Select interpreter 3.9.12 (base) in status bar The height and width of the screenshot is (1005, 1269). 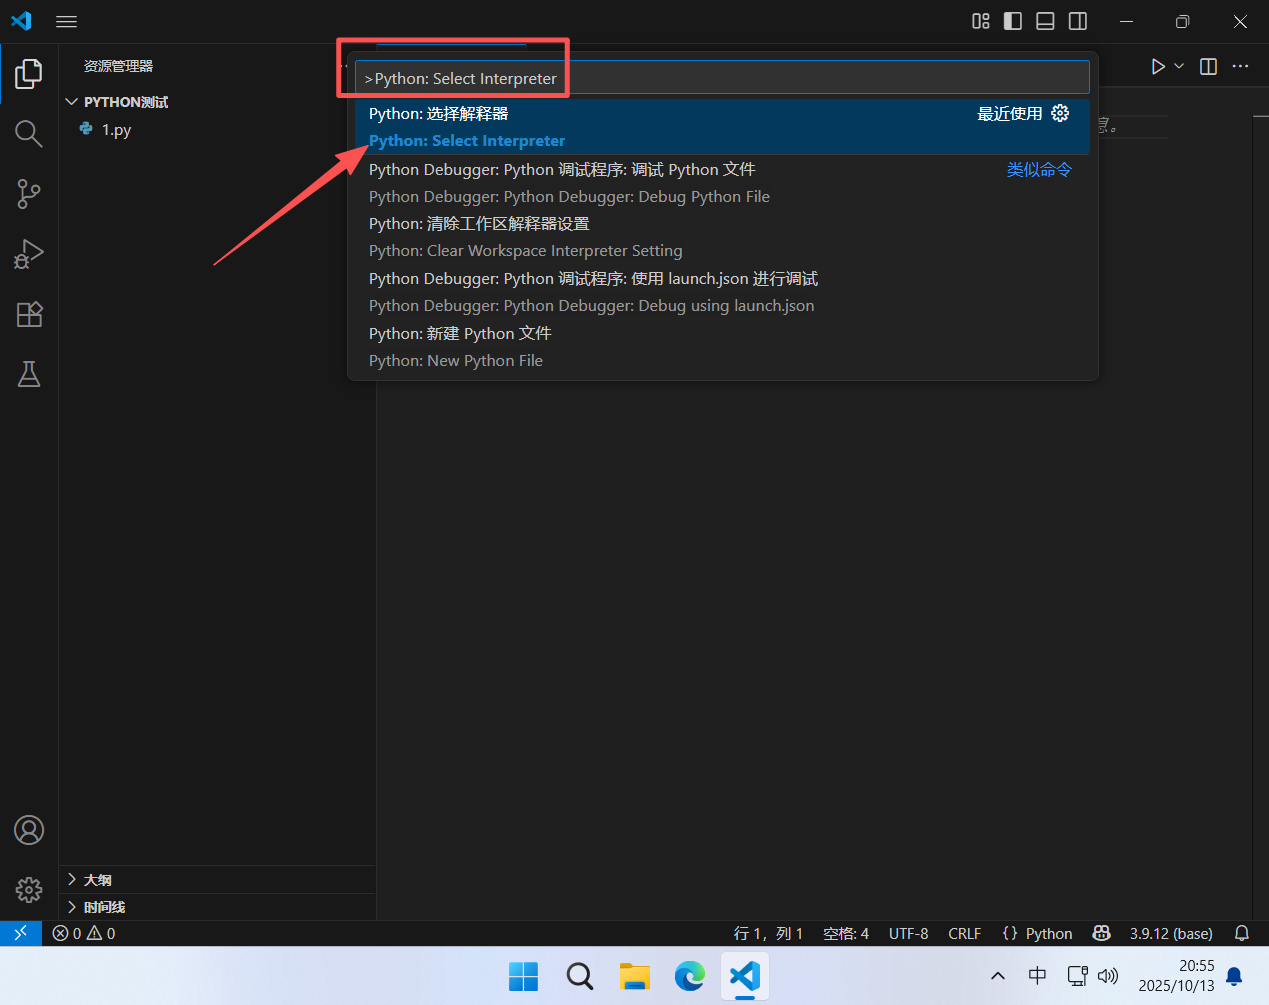pyautogui.click(x=1171, y=933)
